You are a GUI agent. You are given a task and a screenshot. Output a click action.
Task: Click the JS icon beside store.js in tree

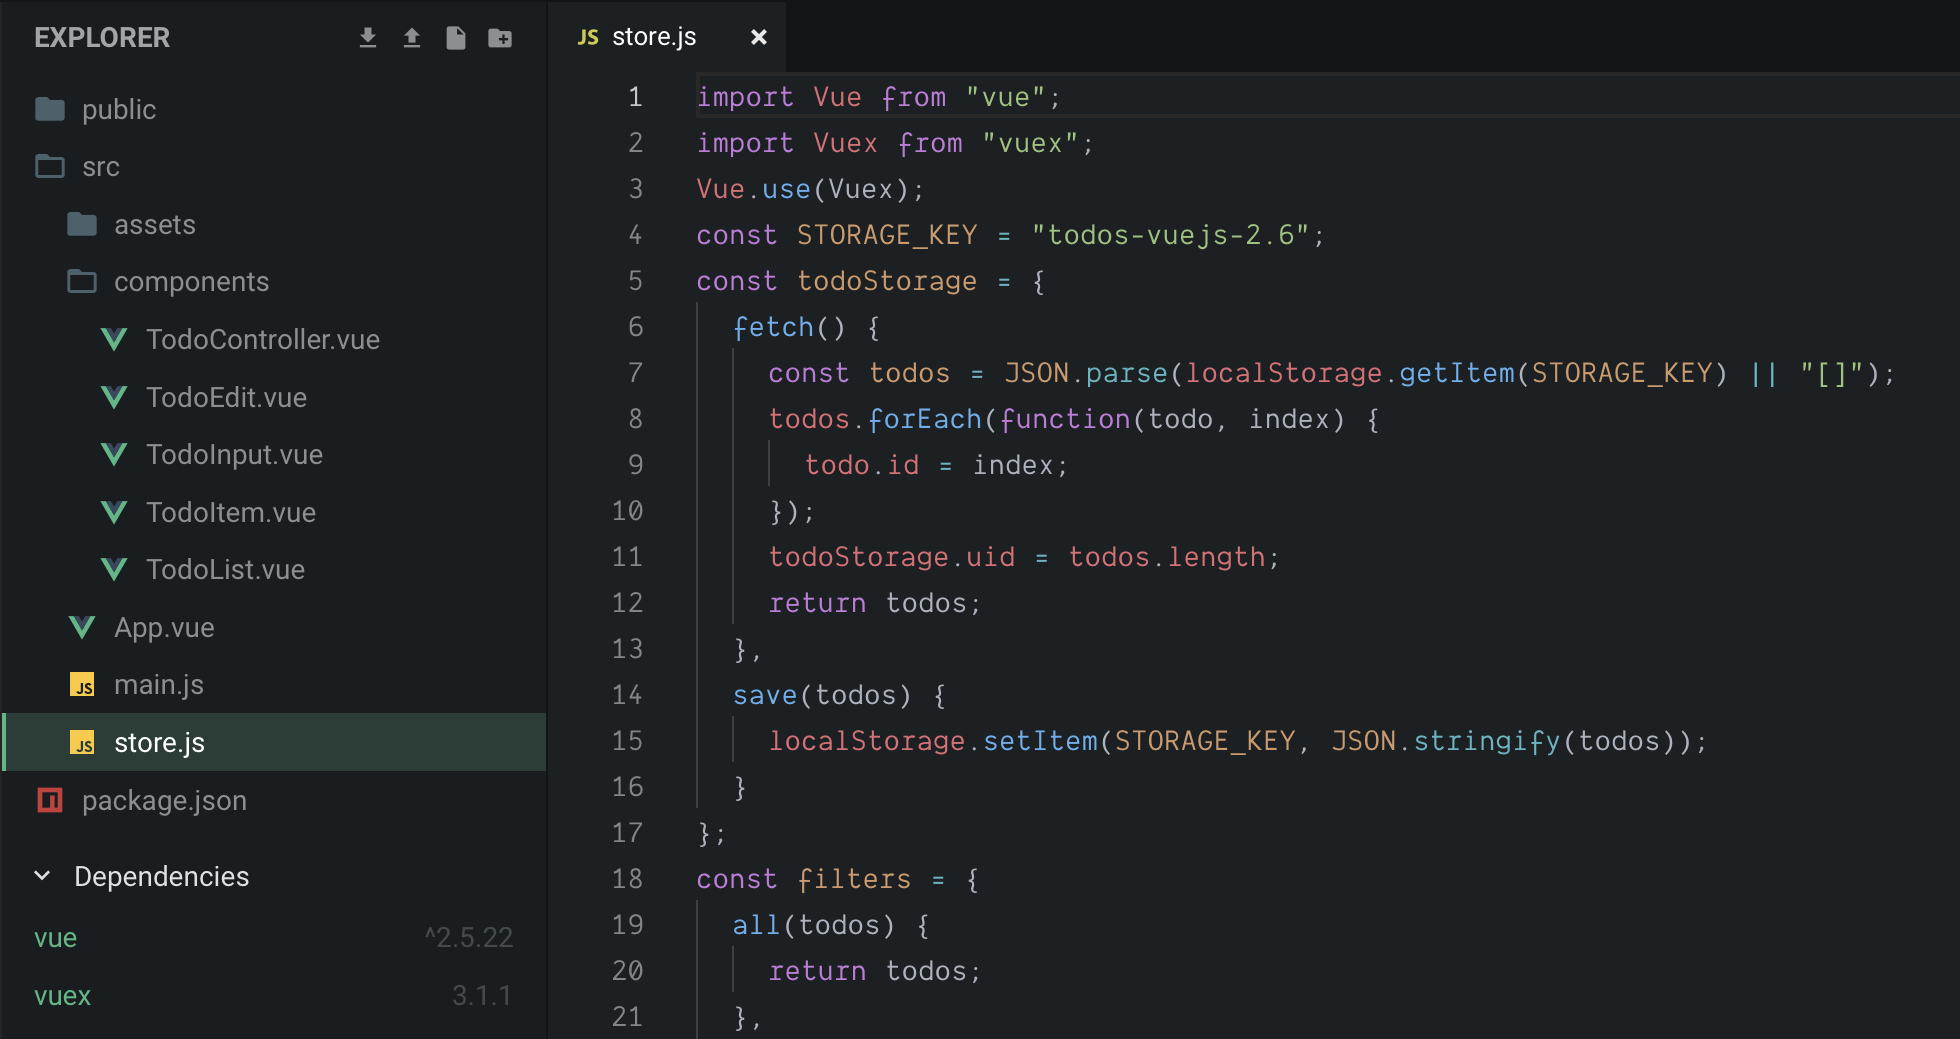pos(82,743)
